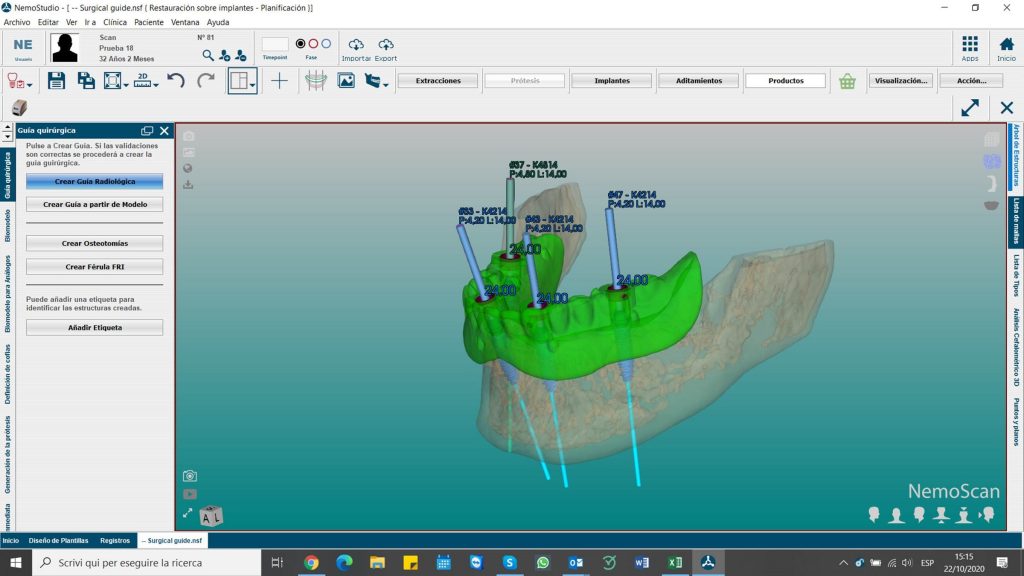Search patient with magnifier icon
This screenshot has height=576, width=1024.
tap(208, 56)
